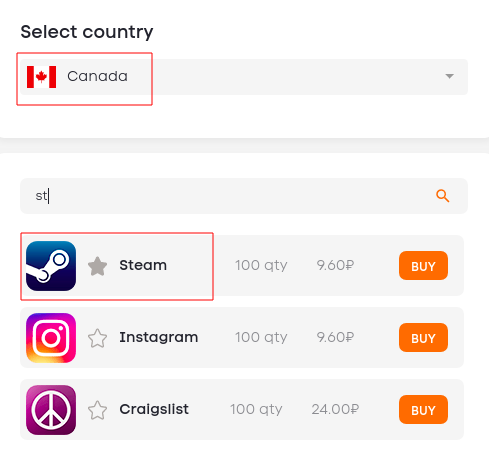Screen dimensions: 489x466
Task: Click the Steam app icon
Action: 51,266
